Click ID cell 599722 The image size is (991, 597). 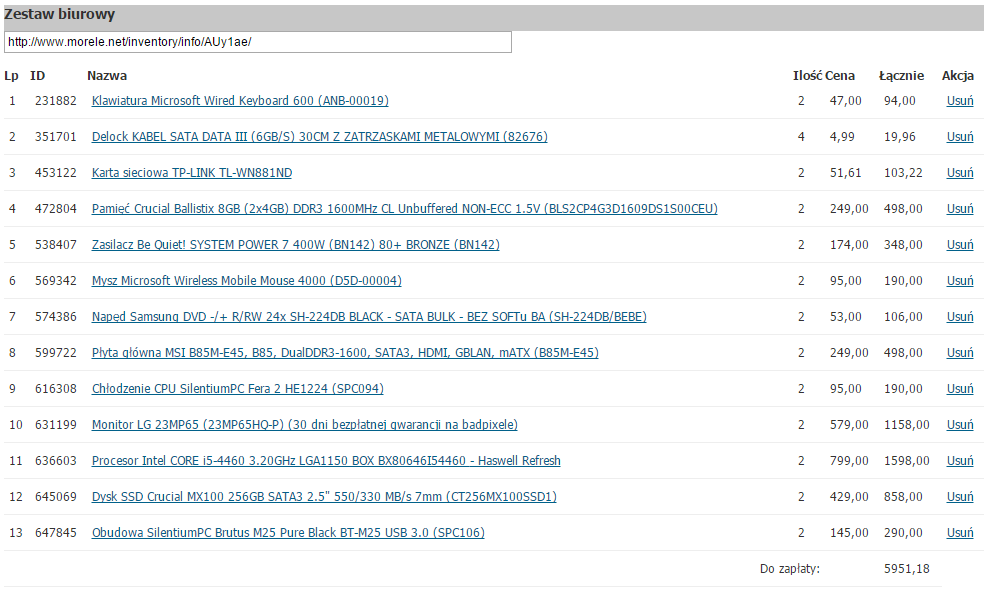[x=56, y=353]
